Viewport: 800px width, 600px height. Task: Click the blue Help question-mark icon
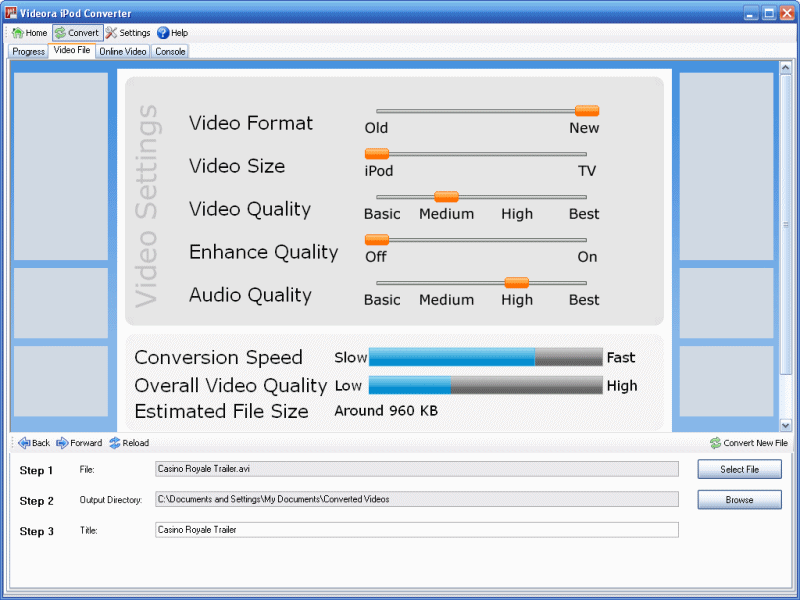tap(163, 33)
